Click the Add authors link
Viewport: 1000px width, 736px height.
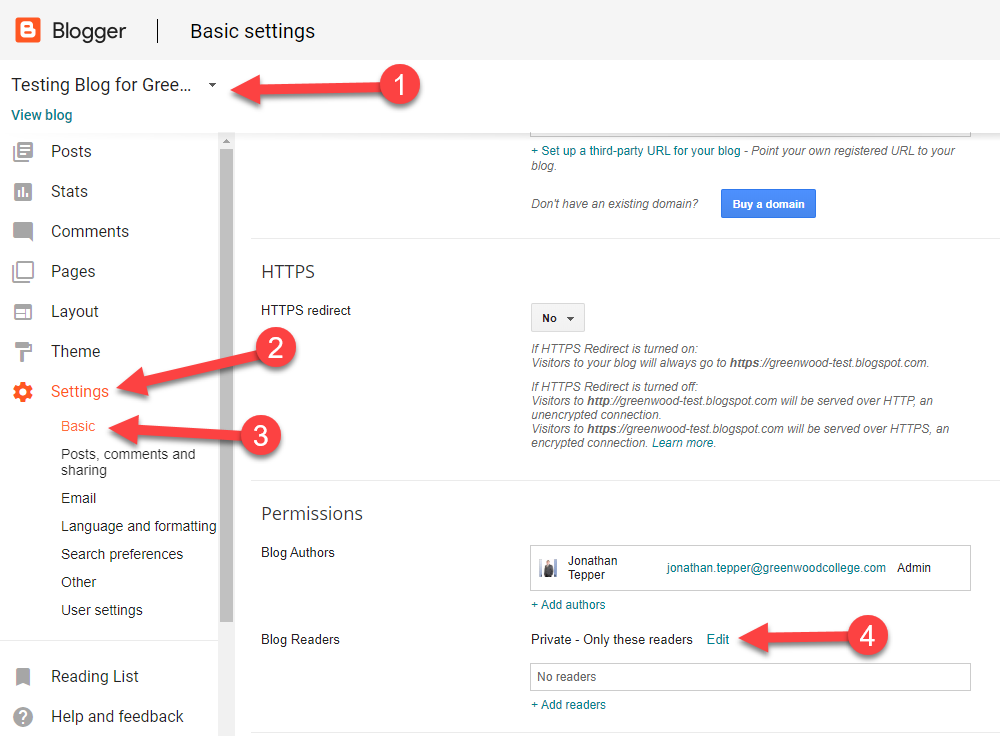tap(568, 605)
